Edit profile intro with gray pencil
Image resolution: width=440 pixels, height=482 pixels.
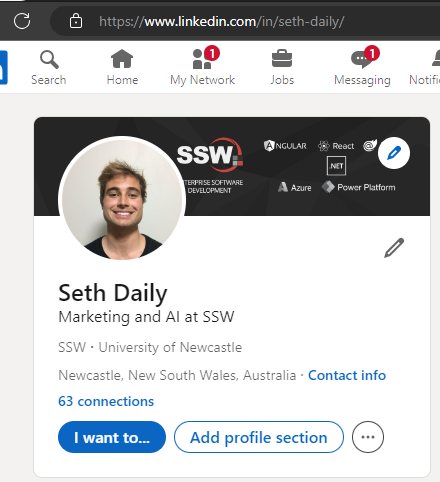tap(394, 248)
